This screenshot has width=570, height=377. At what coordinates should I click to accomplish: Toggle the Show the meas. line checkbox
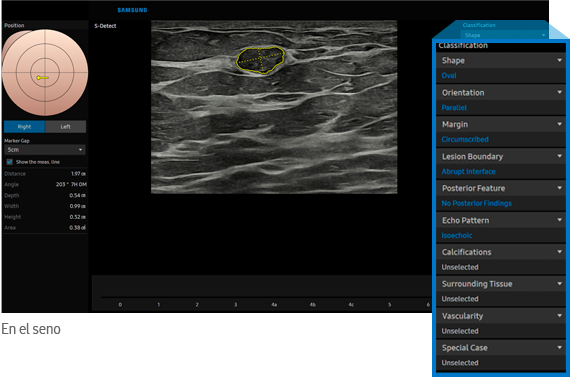coord(10,162)
